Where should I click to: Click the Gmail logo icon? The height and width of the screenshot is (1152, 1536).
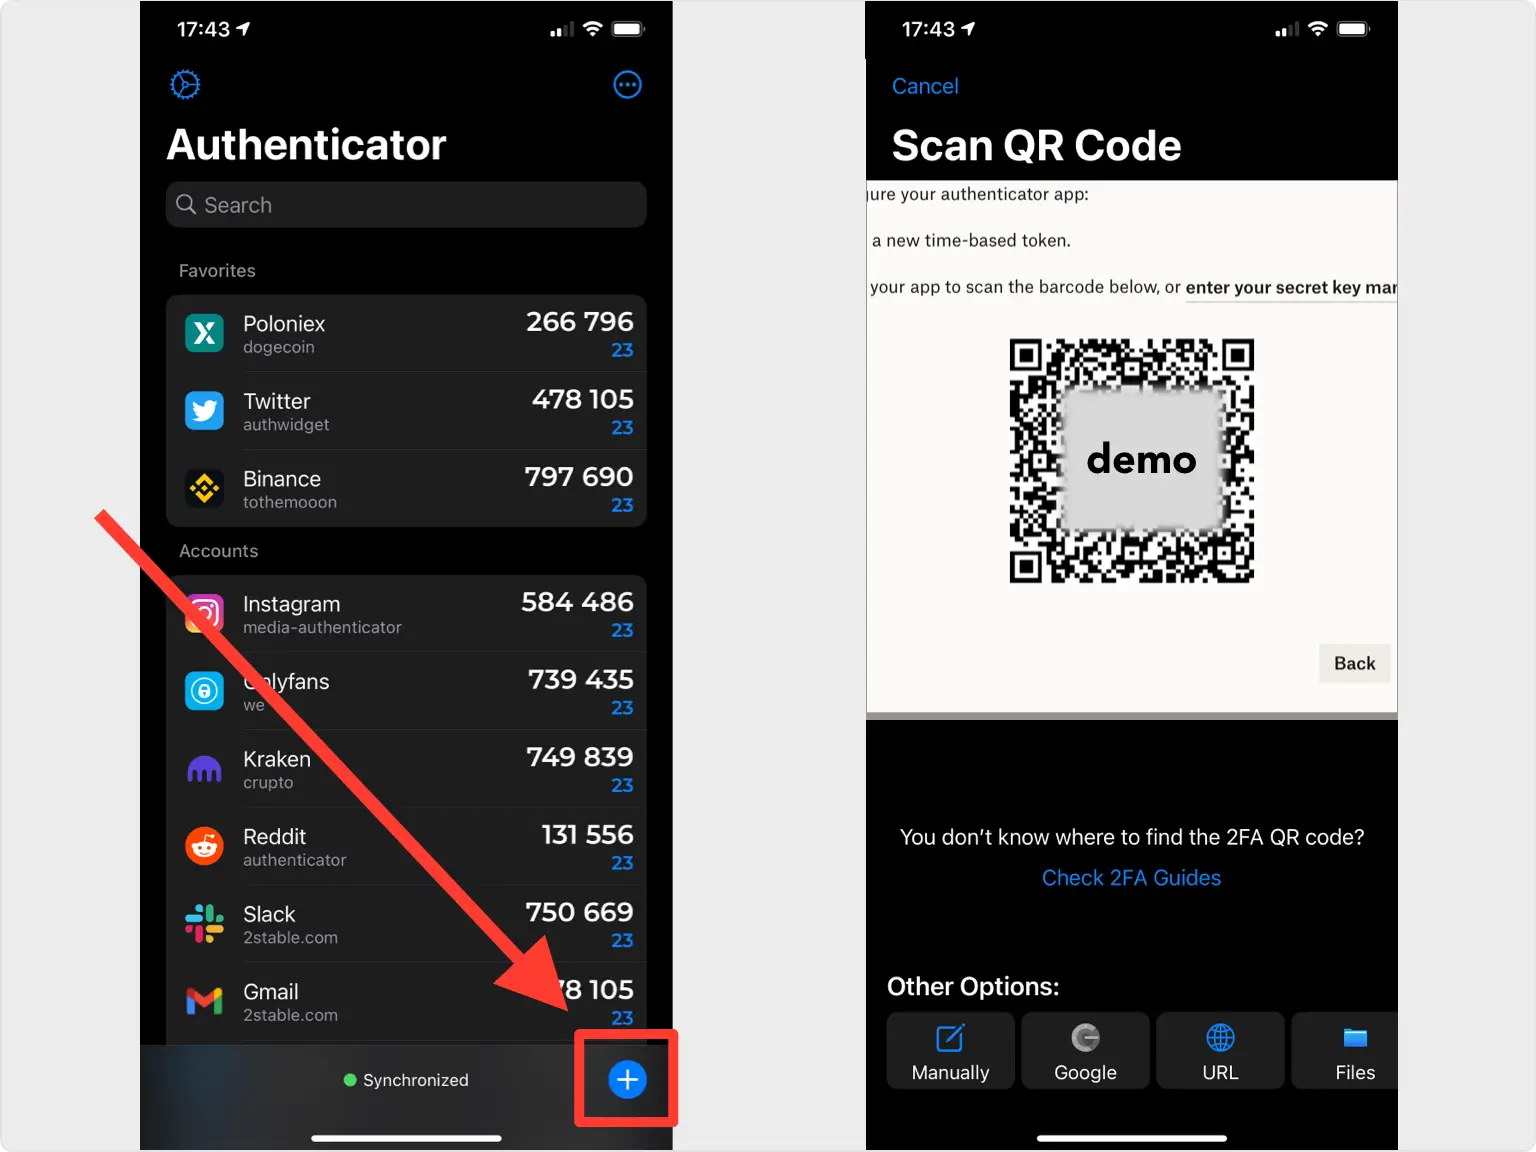pyautogui.click(x=205, y=1001)
